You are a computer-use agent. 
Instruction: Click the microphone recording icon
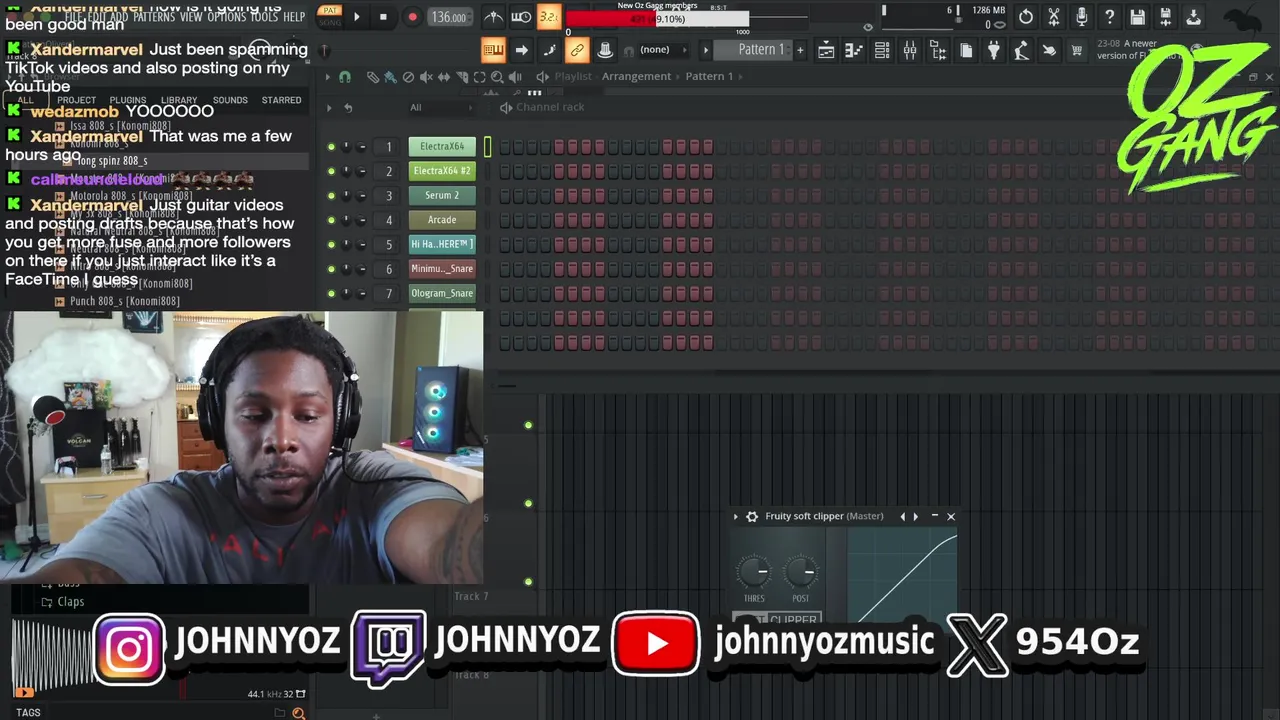[1082, 17]
